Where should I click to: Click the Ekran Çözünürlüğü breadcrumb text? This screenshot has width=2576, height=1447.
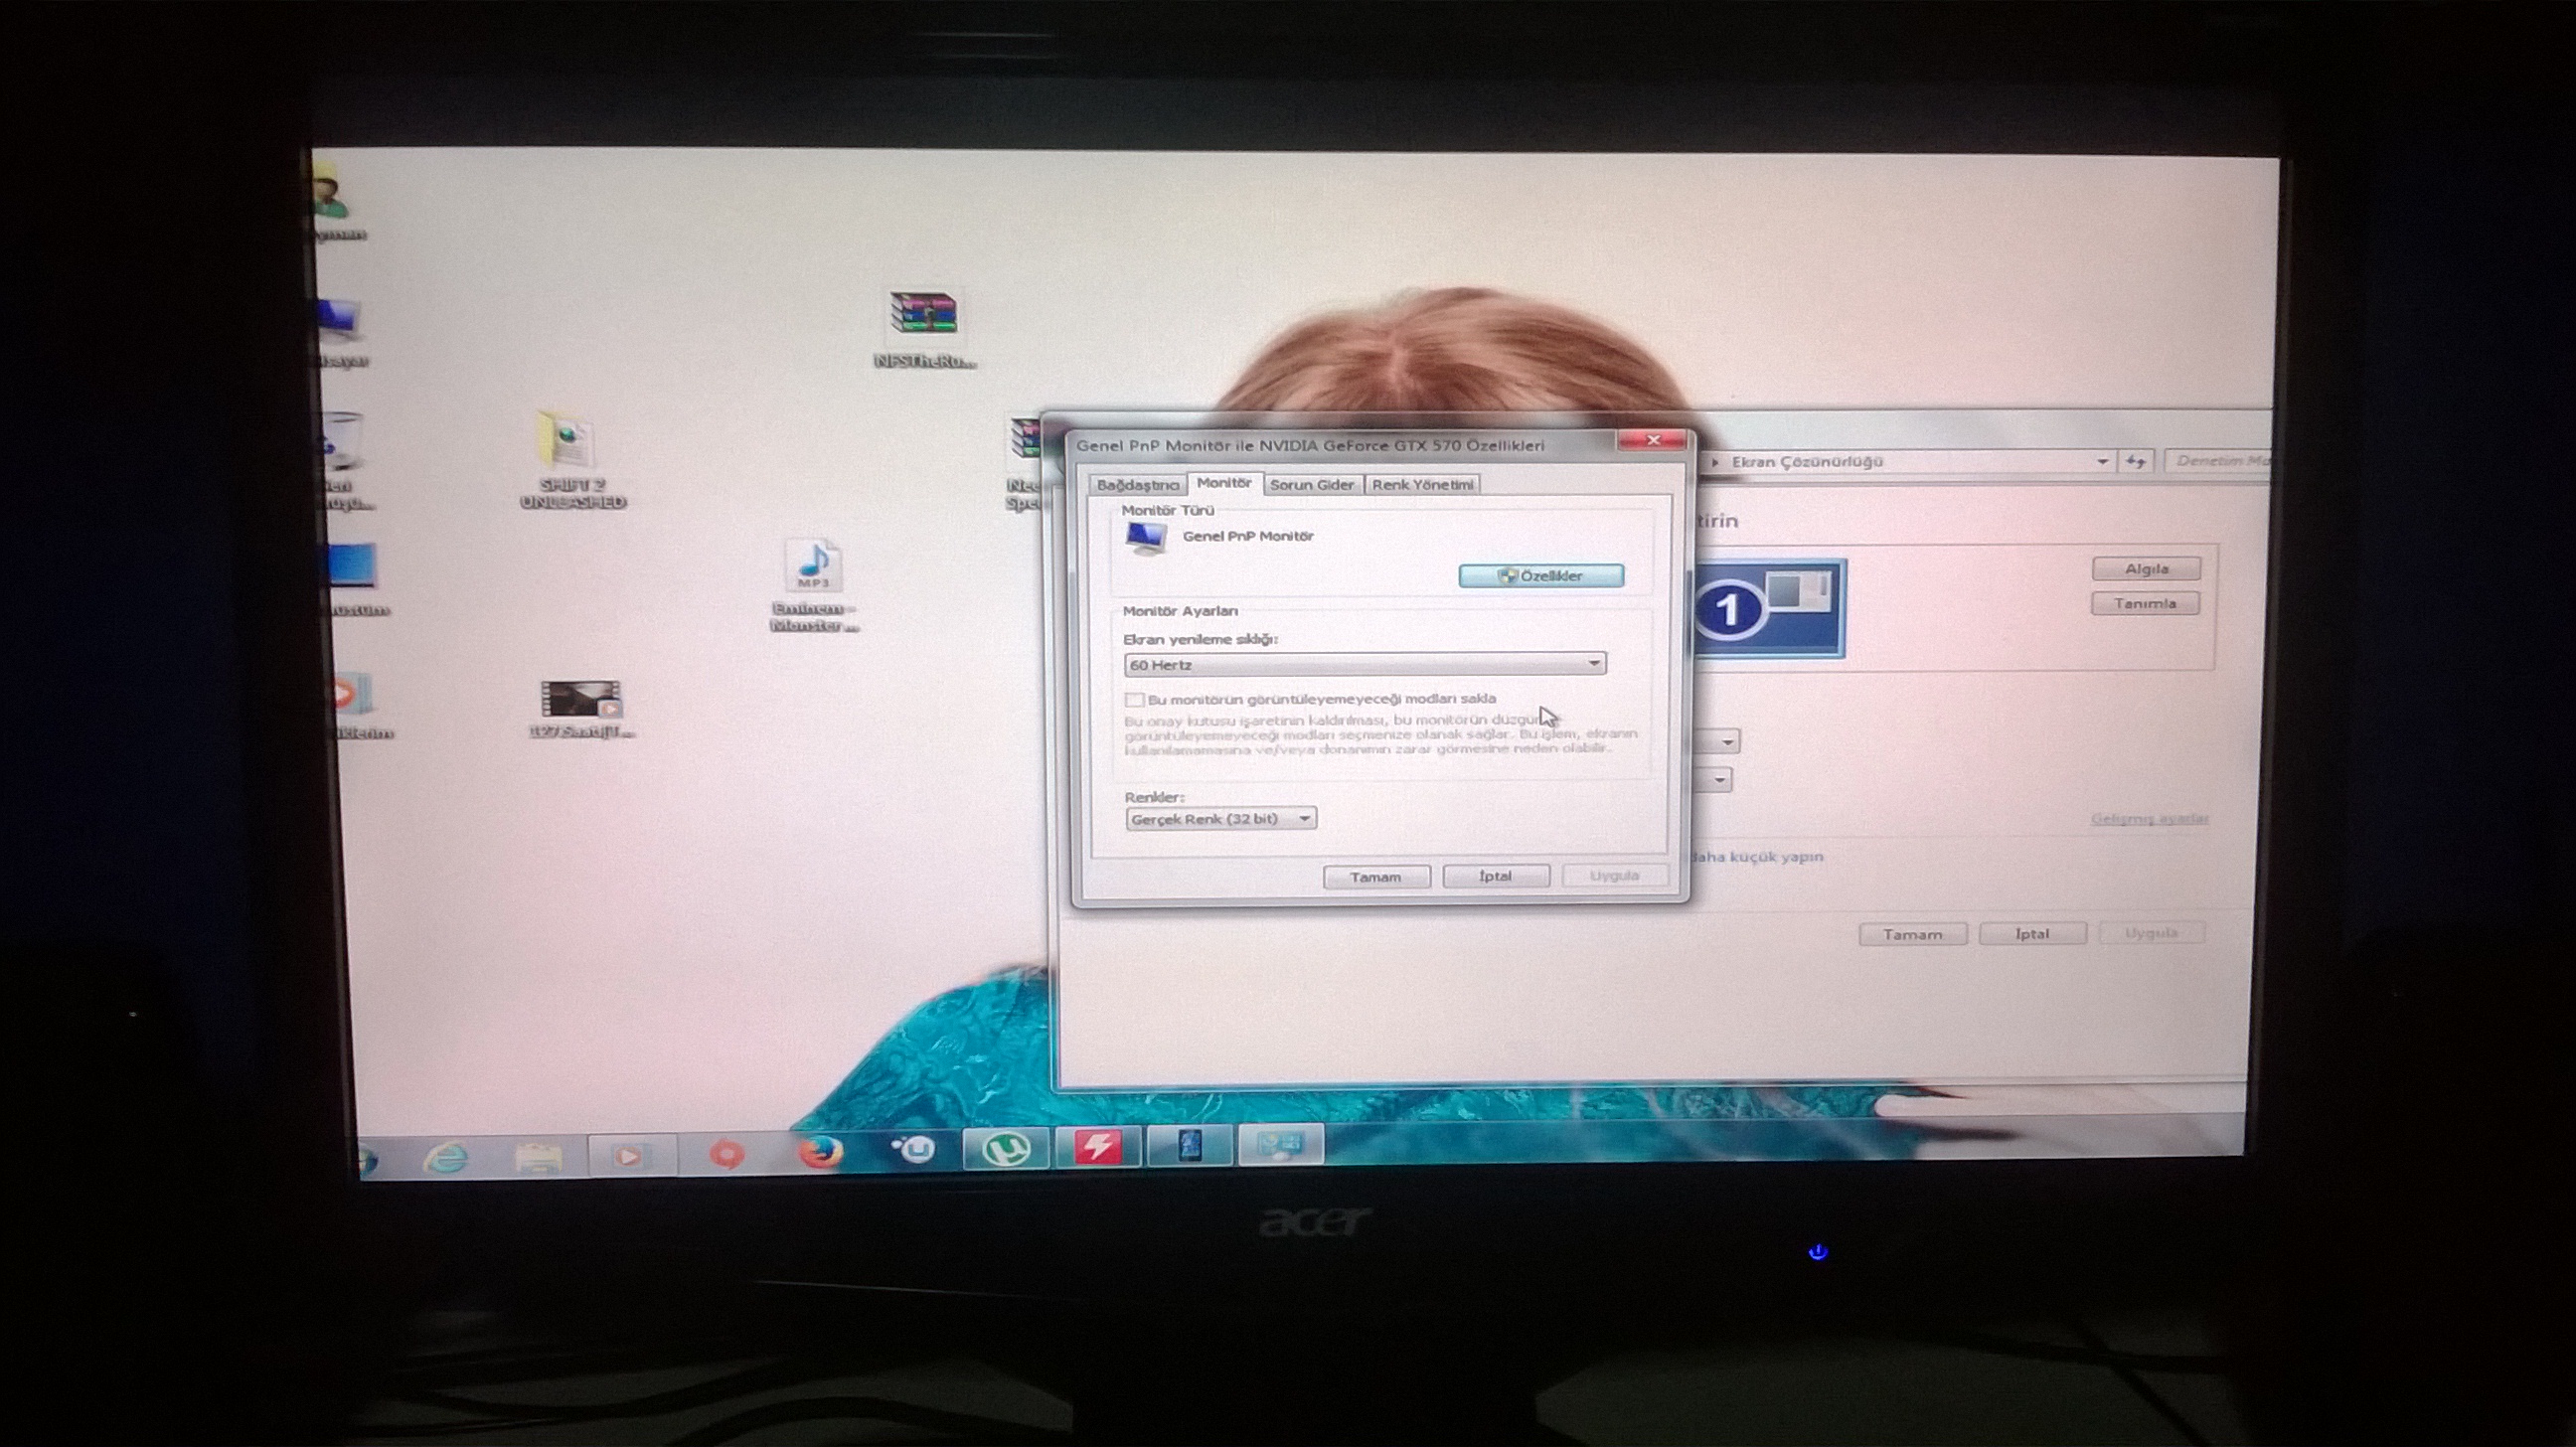tap(1807, 462)
